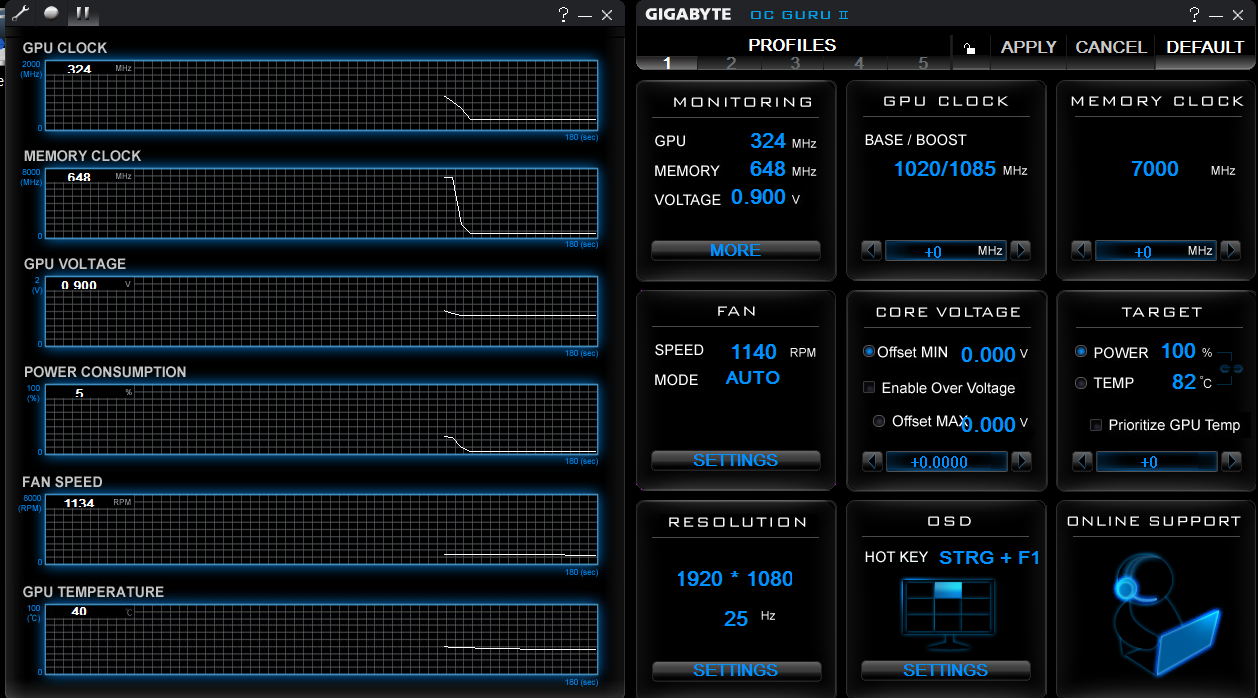The image size is (1258, 698).
Task: Select the Offset MAX radio button
Action: pos(879,421)
